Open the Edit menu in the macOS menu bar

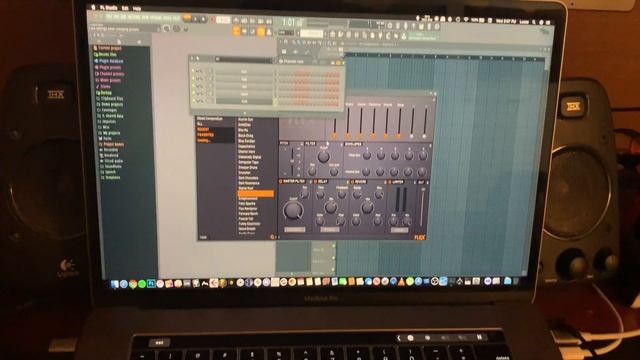[x=125, y=8]
